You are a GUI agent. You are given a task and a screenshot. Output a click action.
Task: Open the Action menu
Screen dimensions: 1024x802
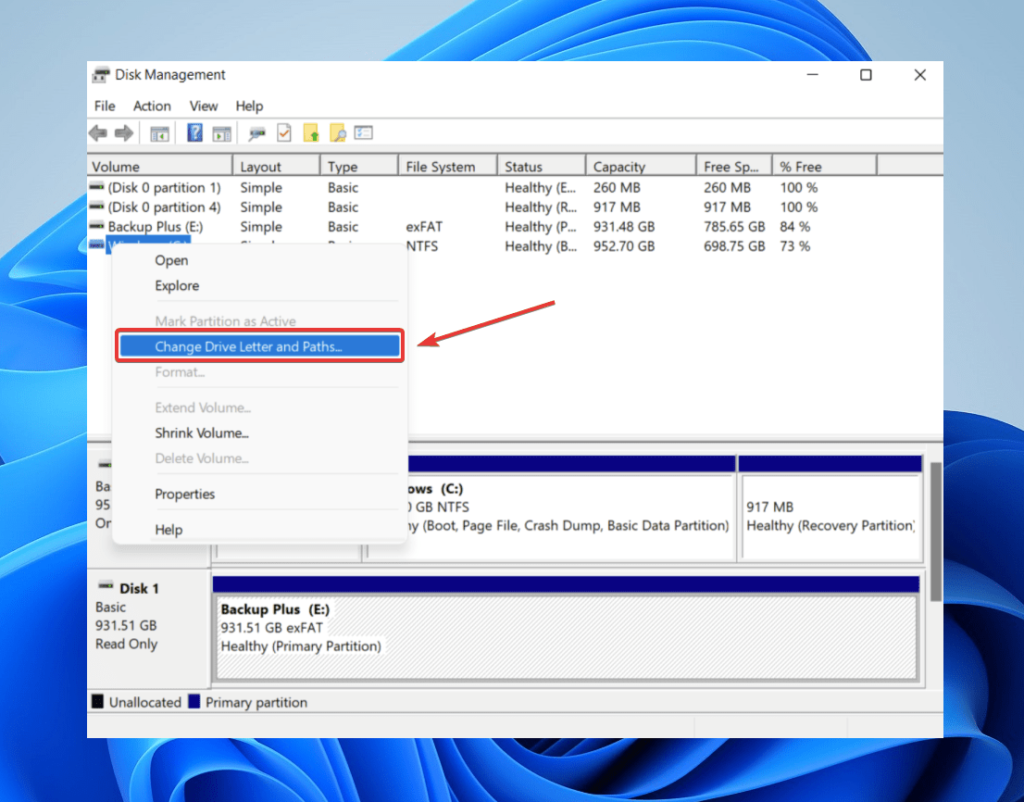click(151, 106)
